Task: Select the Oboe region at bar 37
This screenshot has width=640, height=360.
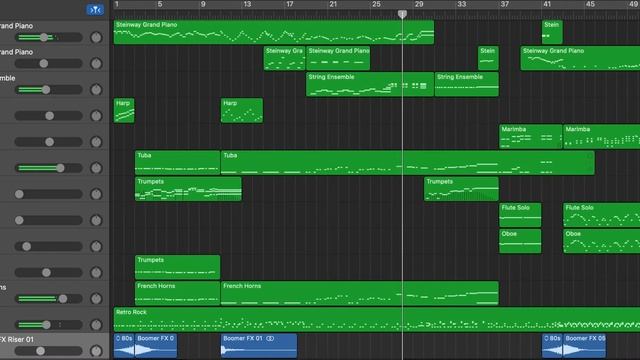Action: point(520,241)
